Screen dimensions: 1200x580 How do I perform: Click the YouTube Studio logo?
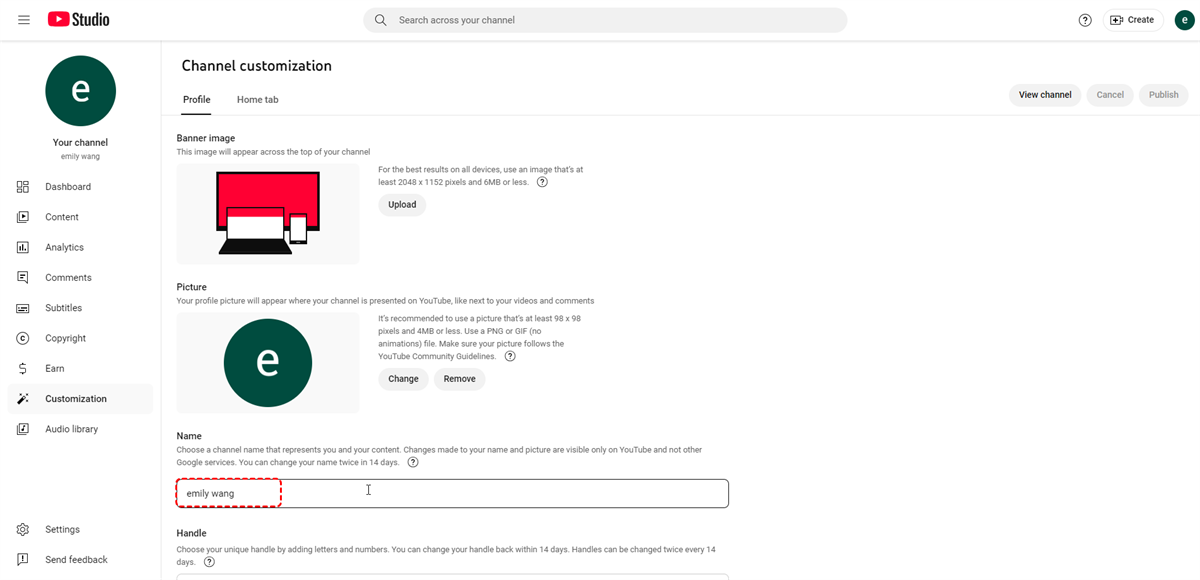(x=79, y=20)
